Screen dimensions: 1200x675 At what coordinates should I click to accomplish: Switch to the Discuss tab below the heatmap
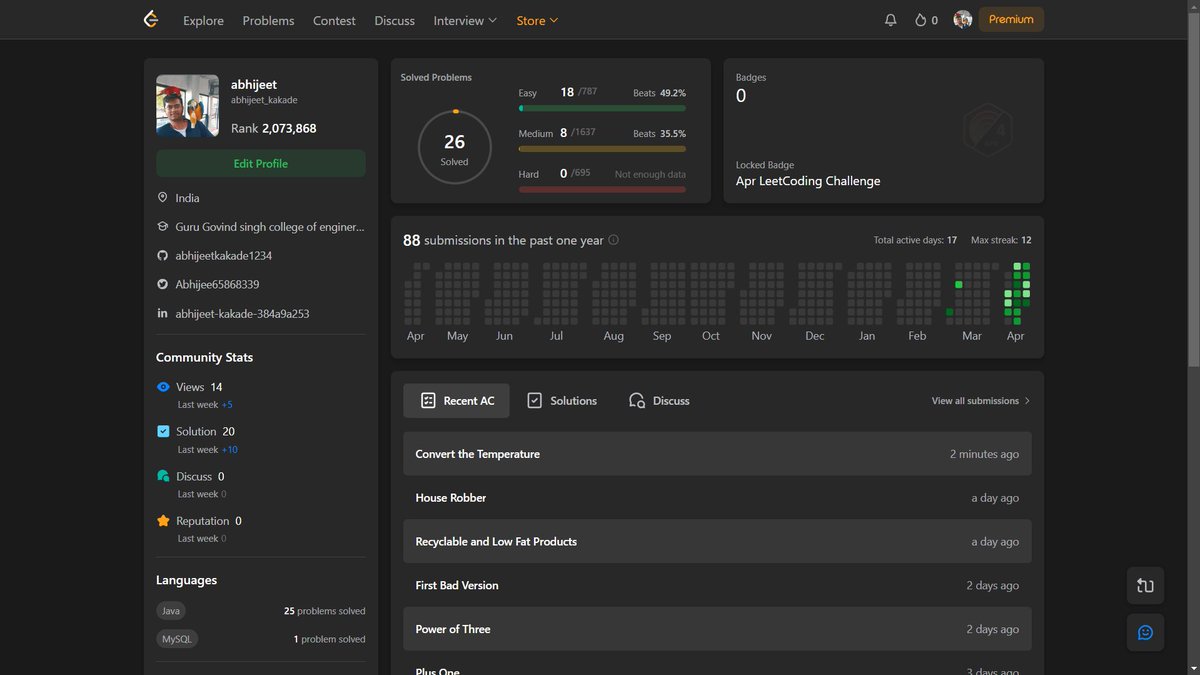click(659, 401)
